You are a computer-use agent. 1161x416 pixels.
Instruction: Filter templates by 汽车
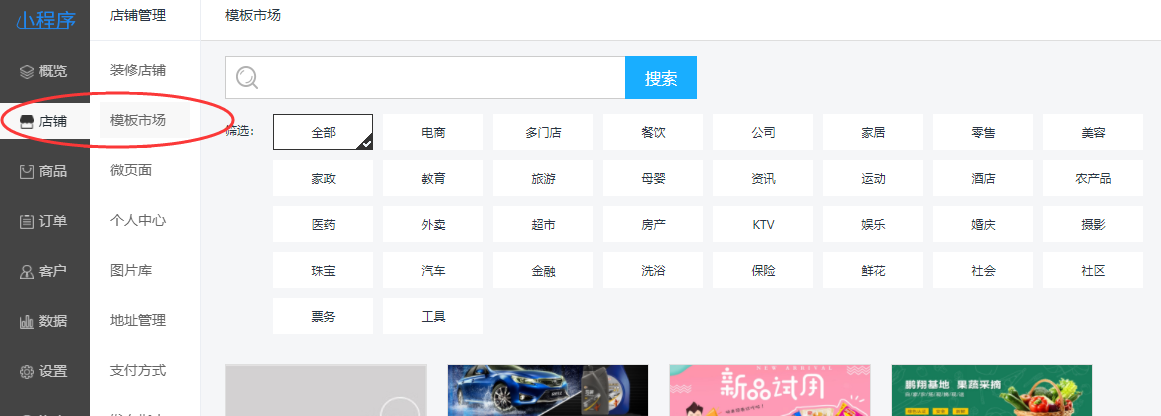coord(433,270)
